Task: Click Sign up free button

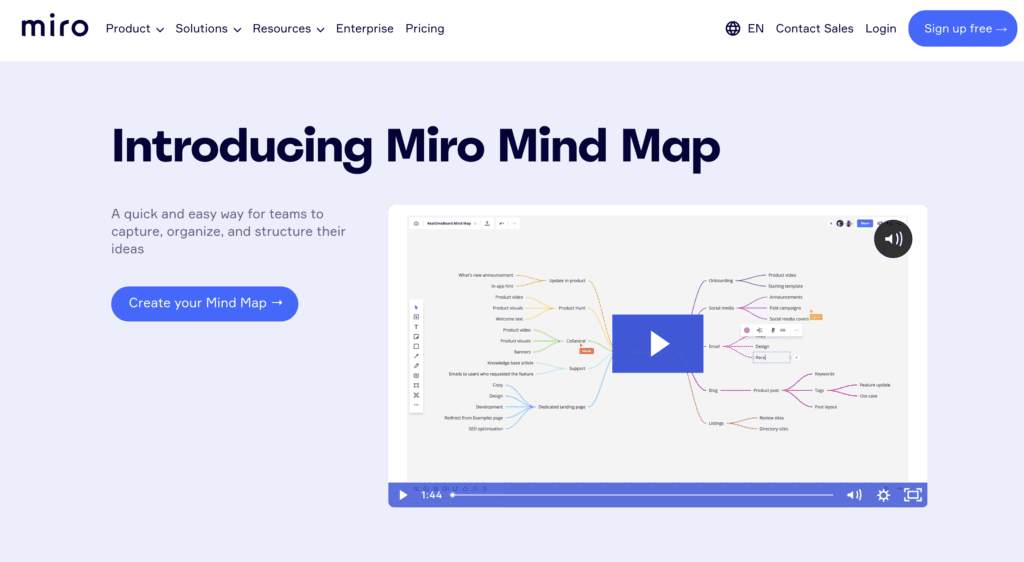Action: (x=963, y=29)
